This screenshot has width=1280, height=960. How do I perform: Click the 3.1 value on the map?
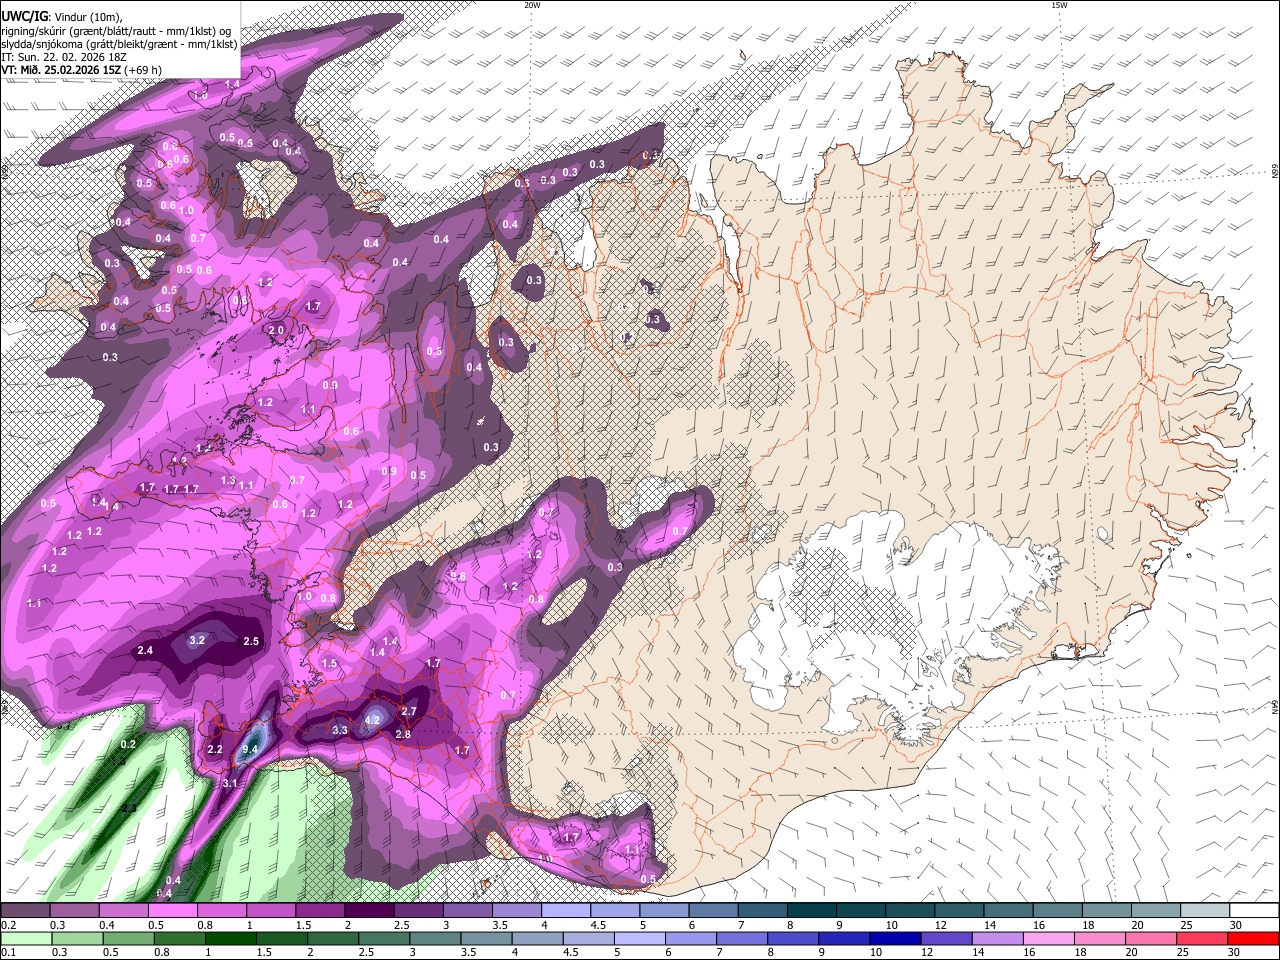pyautogui.click(x=229, y=783)
